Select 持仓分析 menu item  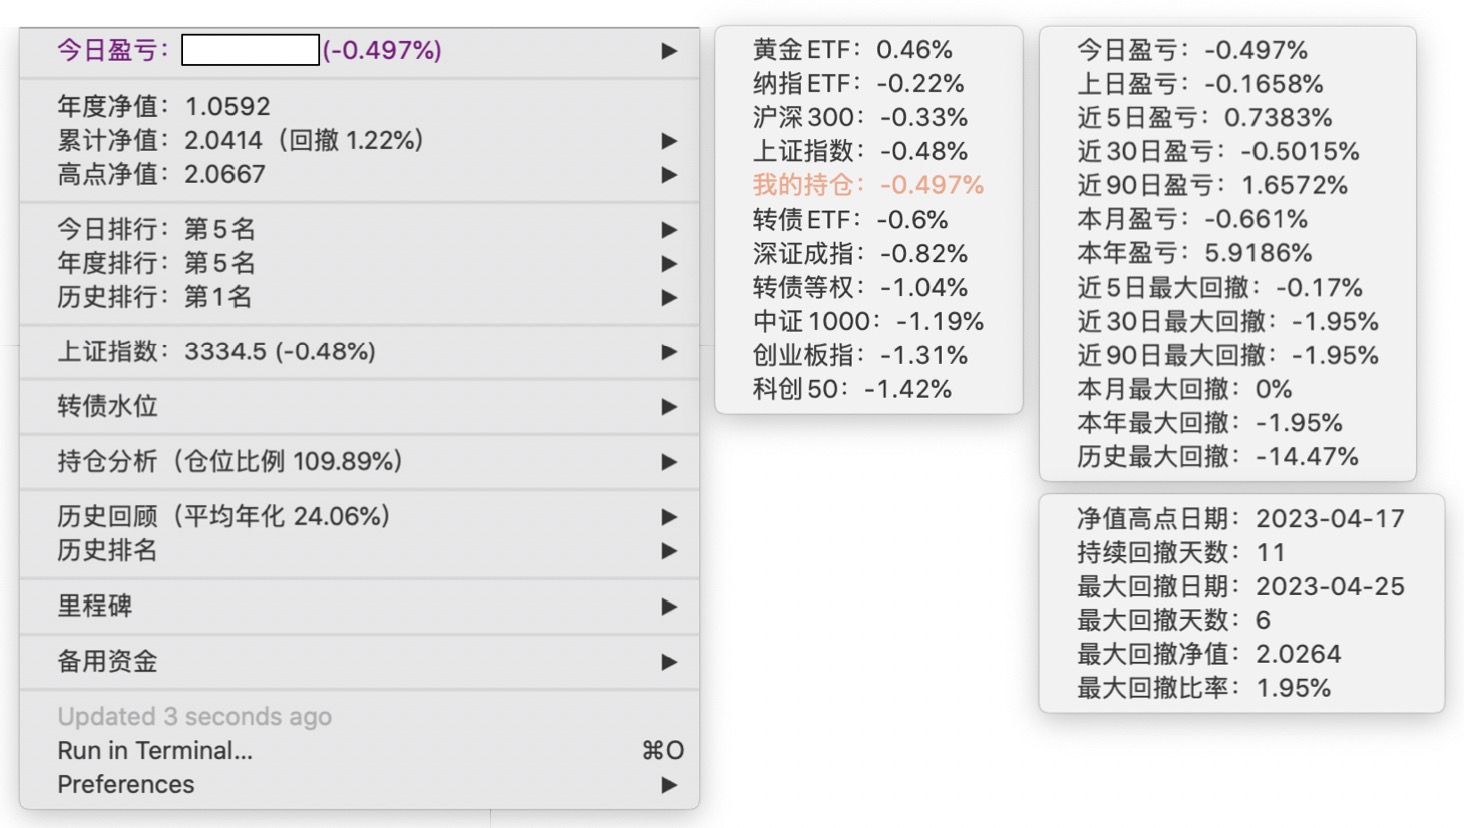coord(229,462)
